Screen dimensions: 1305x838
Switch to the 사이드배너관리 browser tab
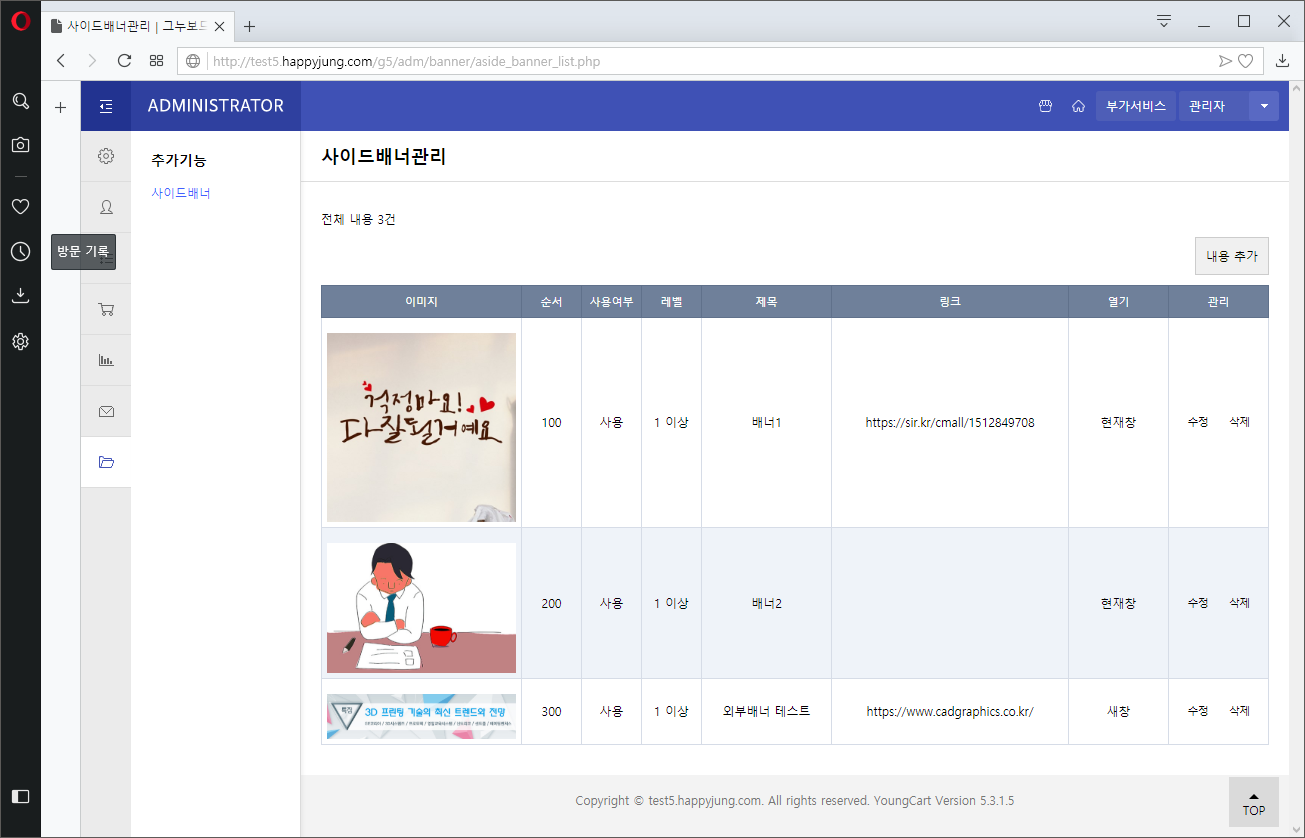click(x=130, y=26)
